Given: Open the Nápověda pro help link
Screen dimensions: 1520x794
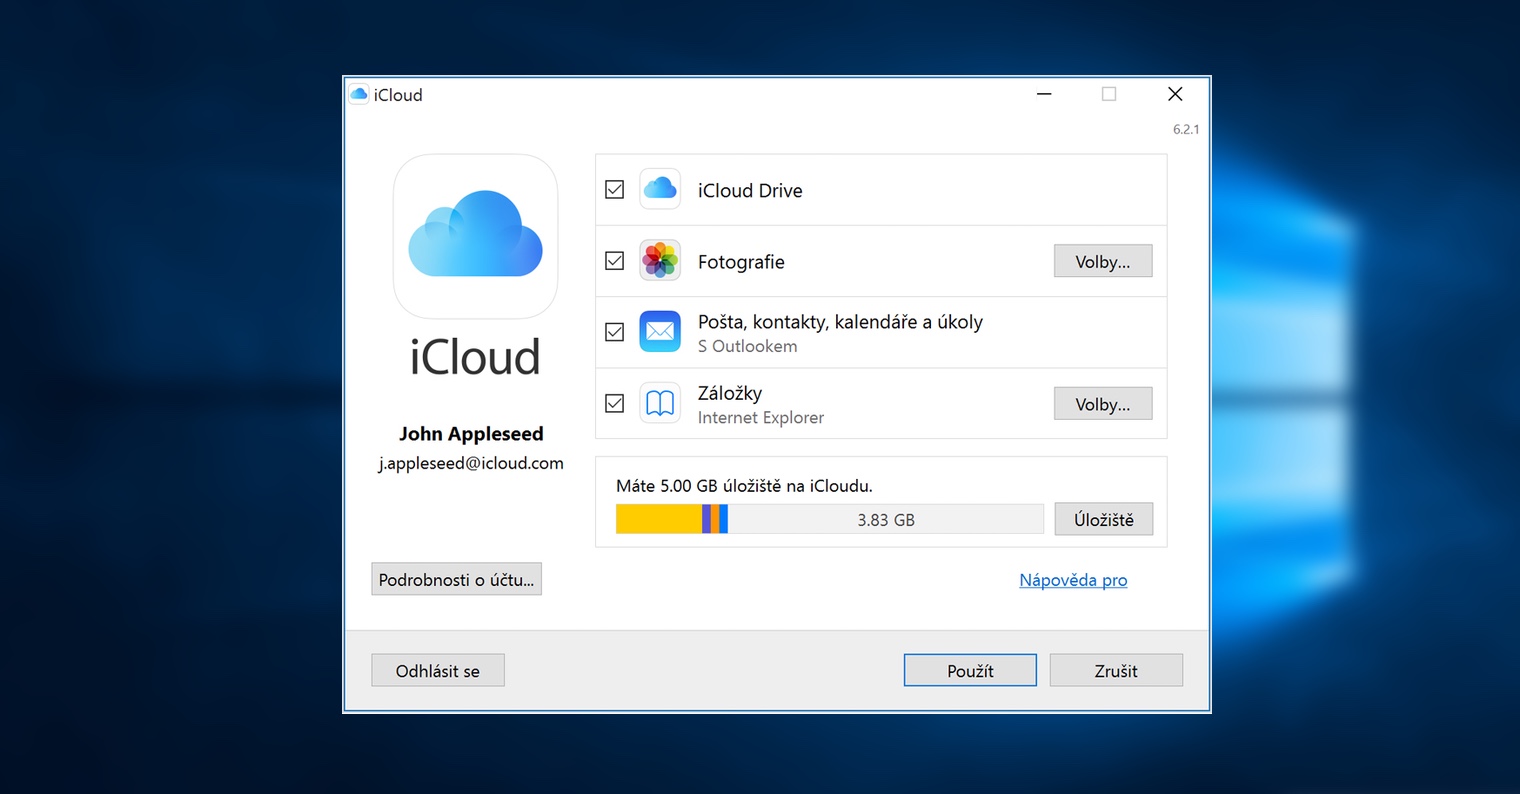Looking at the screenshot, I should [x=1073, y=580].
